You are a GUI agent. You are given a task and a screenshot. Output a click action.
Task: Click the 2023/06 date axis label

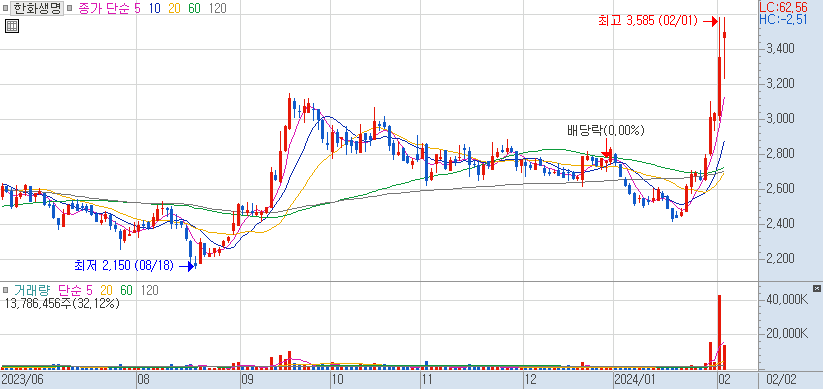click(22, 380)
